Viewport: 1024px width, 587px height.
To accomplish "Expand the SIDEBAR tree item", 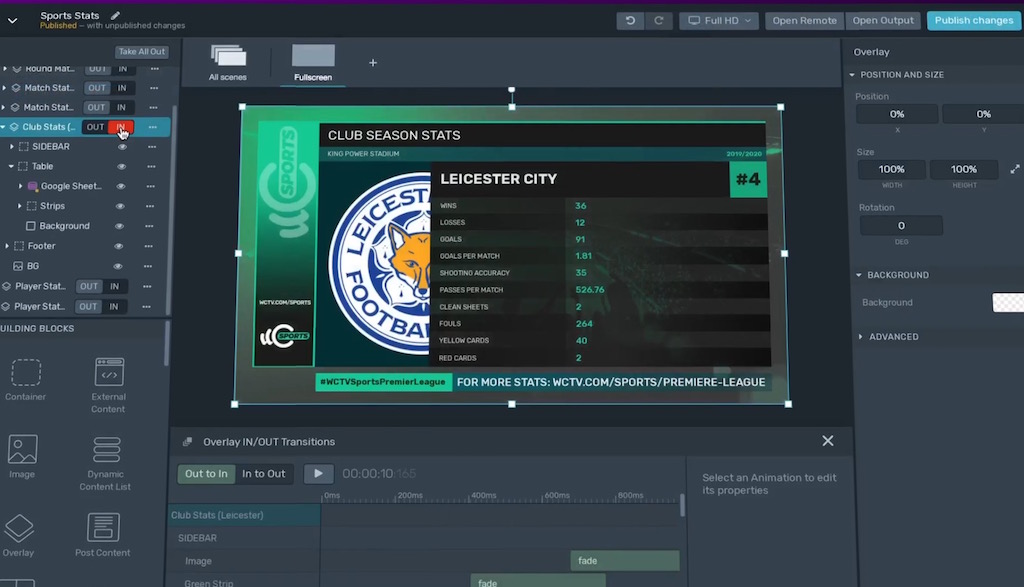I will tap(12, 147).
